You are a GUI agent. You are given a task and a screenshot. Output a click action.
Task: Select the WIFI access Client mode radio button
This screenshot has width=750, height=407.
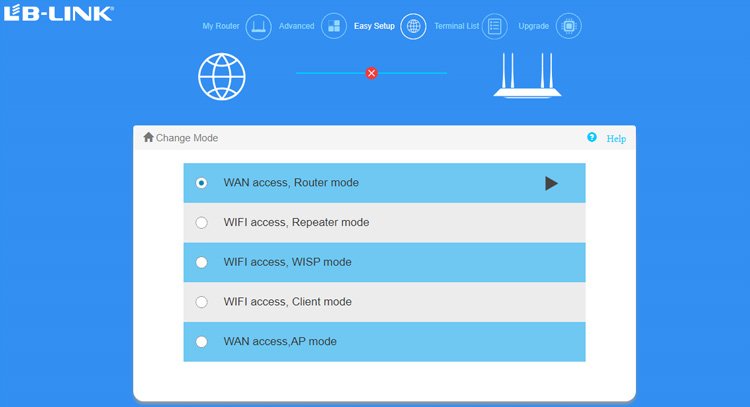[x=201, y=302]
